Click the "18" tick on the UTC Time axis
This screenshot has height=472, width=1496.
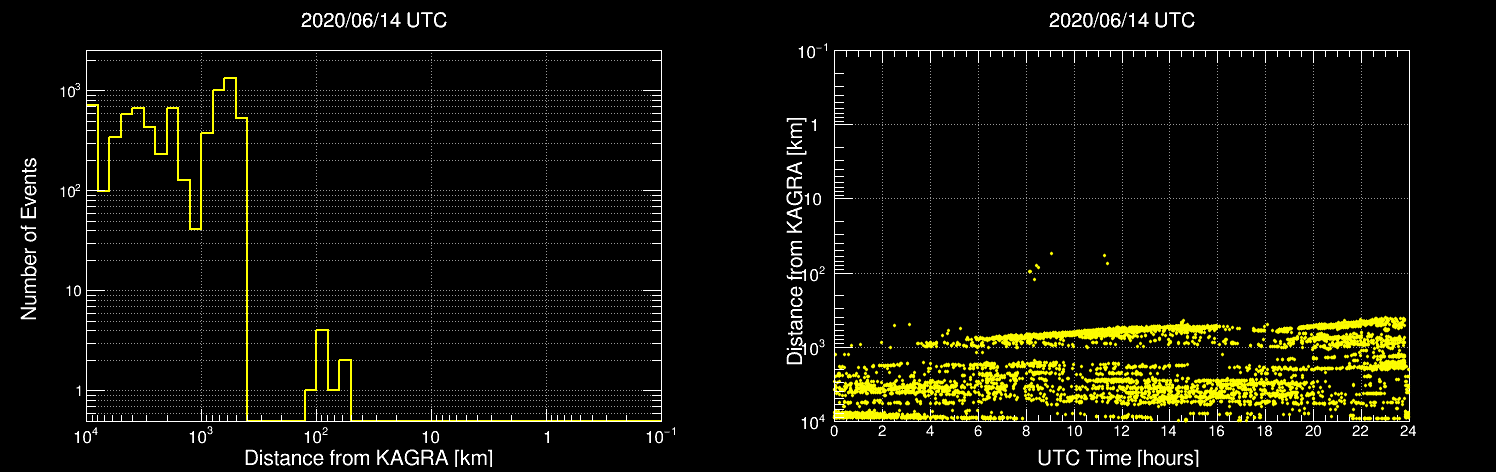1265,430
